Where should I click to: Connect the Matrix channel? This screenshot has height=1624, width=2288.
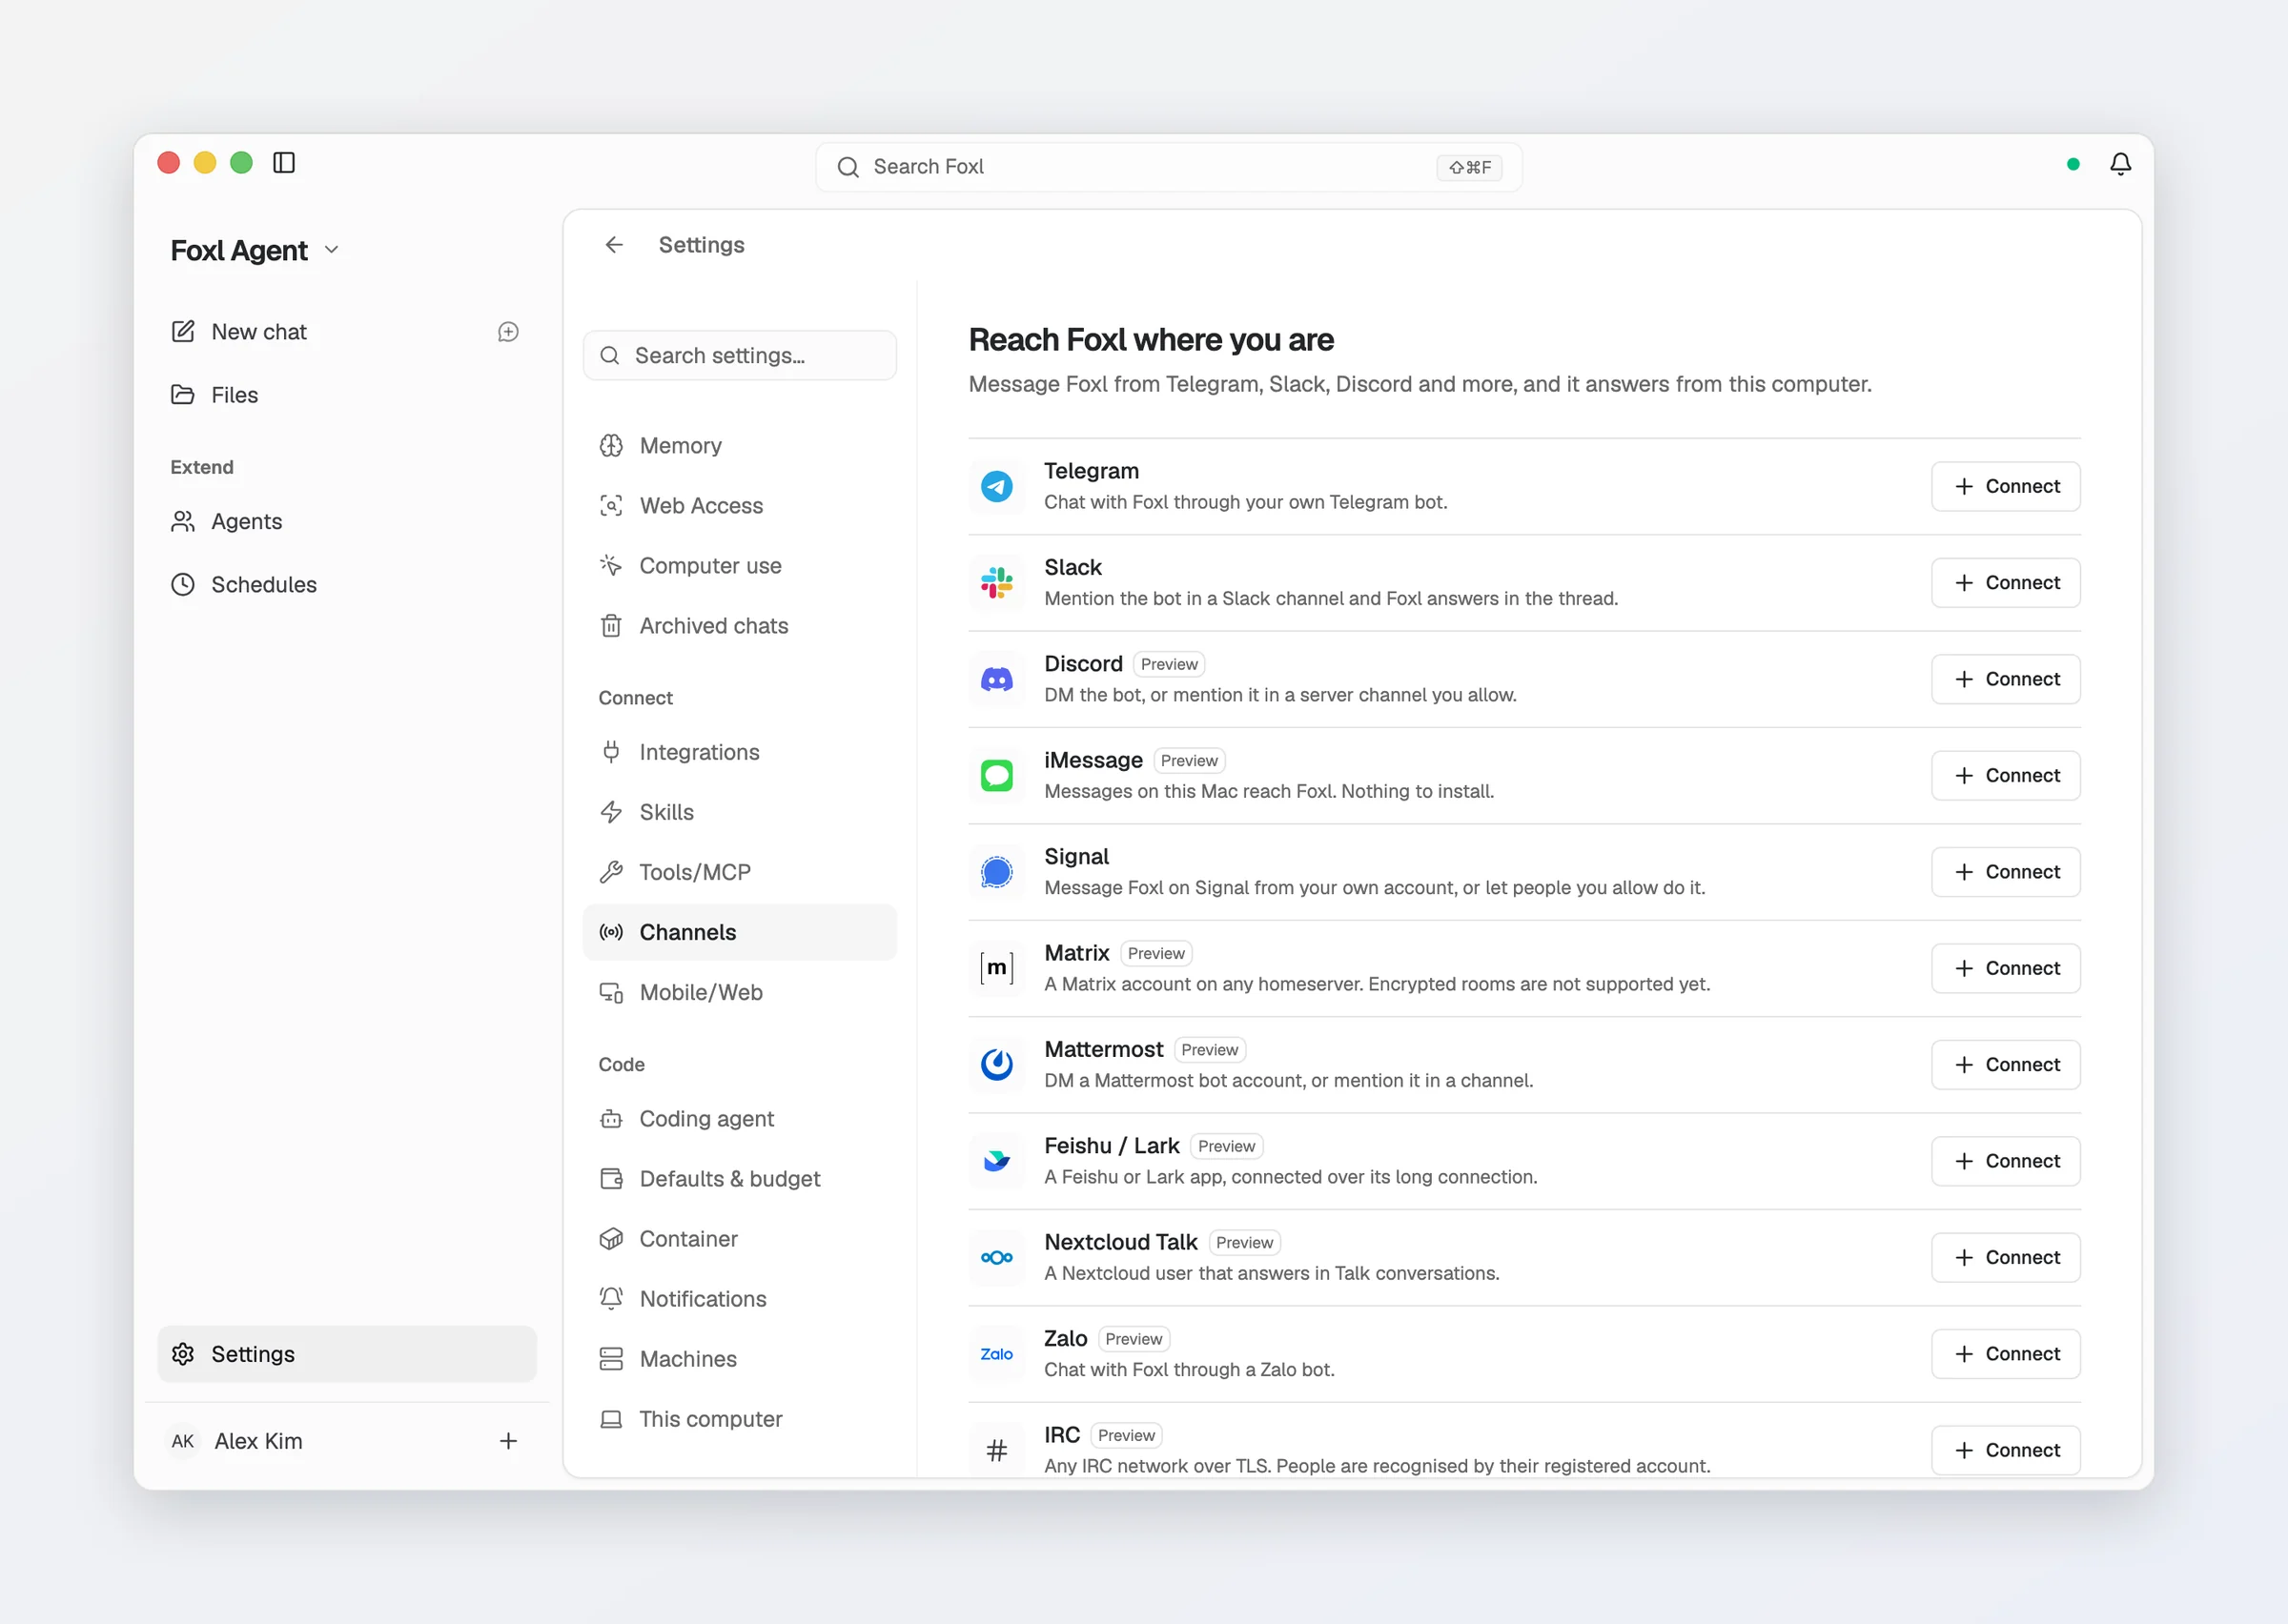click(2005, 968)
